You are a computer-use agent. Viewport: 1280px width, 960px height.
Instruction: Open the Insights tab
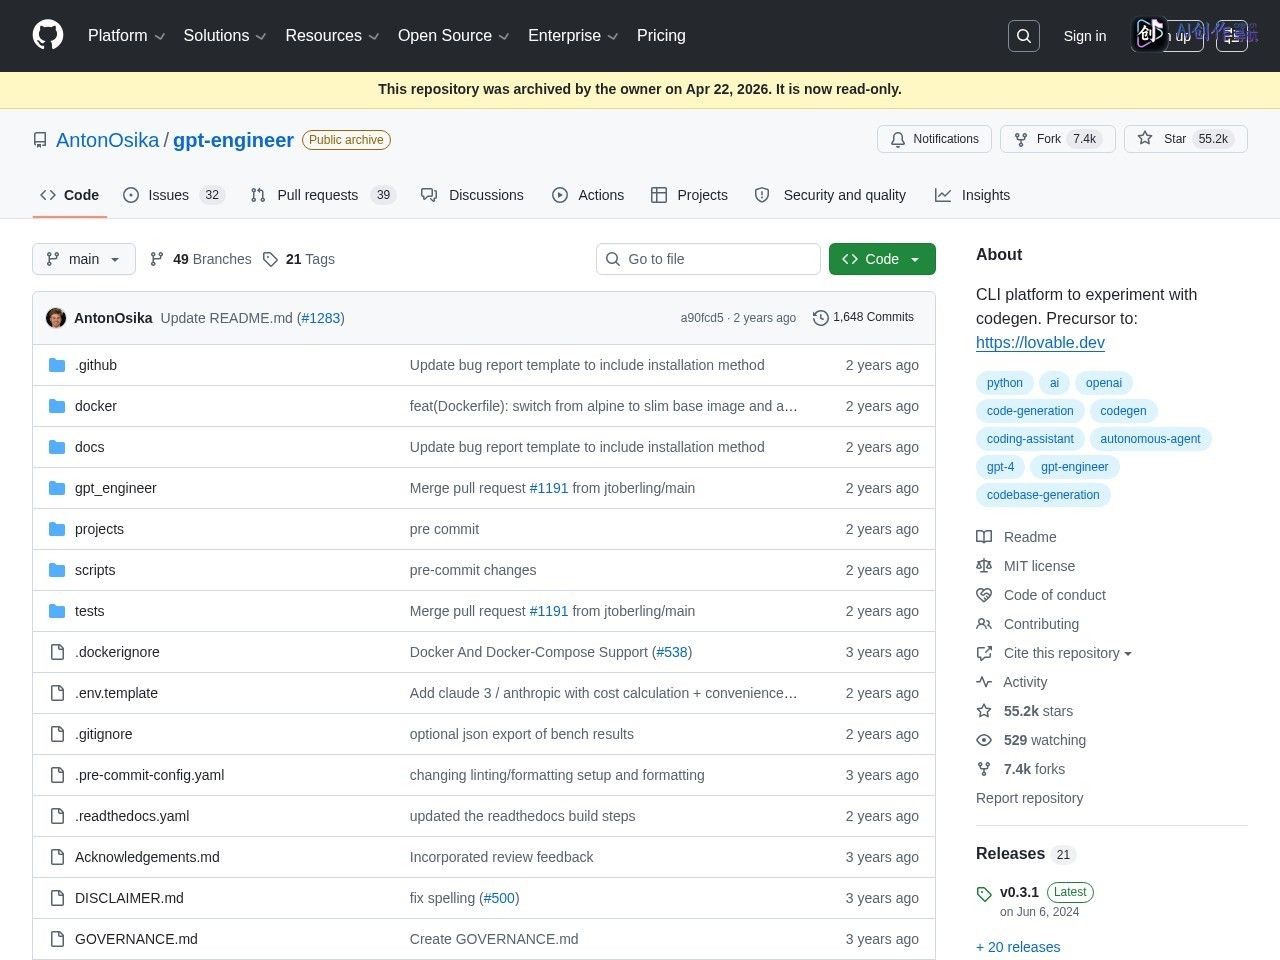(x=973, y=195)
